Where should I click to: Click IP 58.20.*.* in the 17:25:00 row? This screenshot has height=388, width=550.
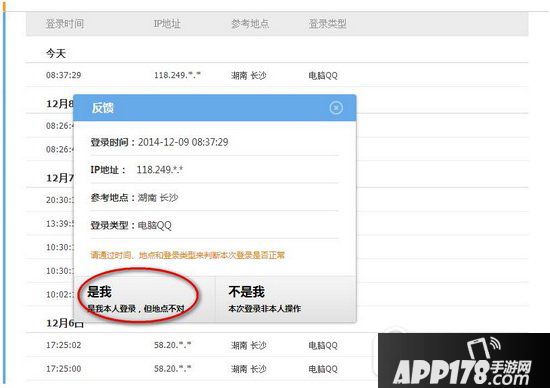tap(173, 369)
